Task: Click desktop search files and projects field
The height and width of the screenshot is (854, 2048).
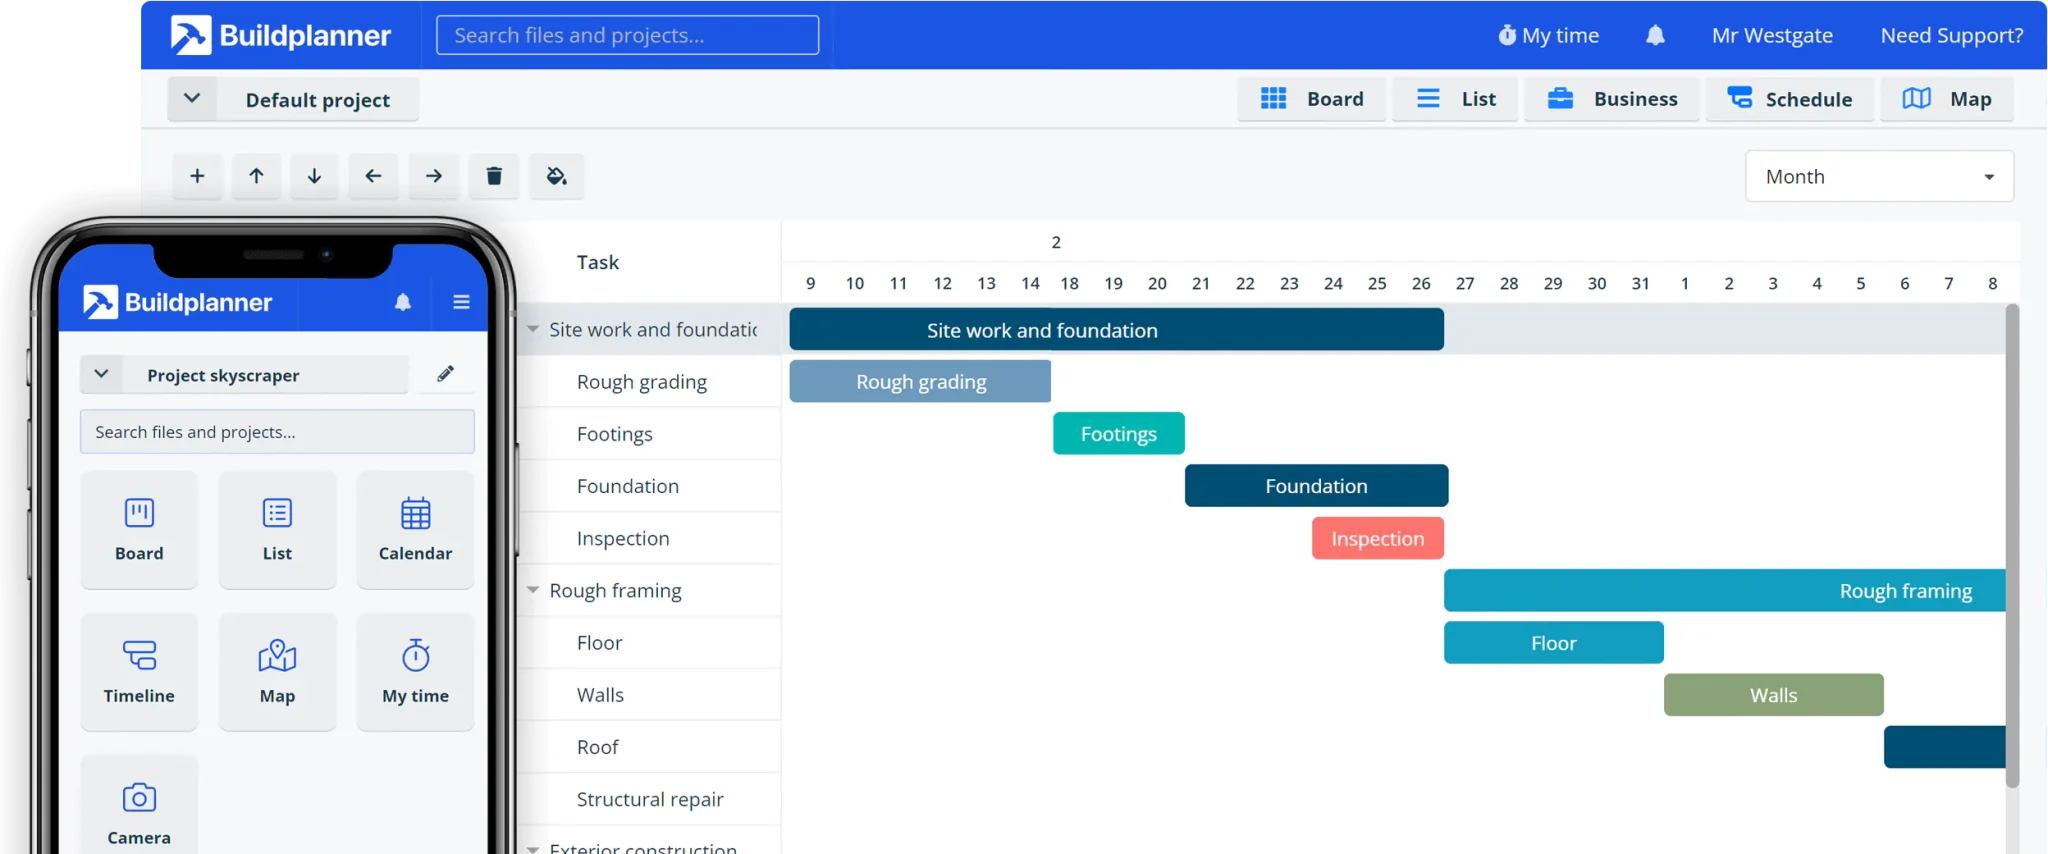Action: (x=627, y=35)
